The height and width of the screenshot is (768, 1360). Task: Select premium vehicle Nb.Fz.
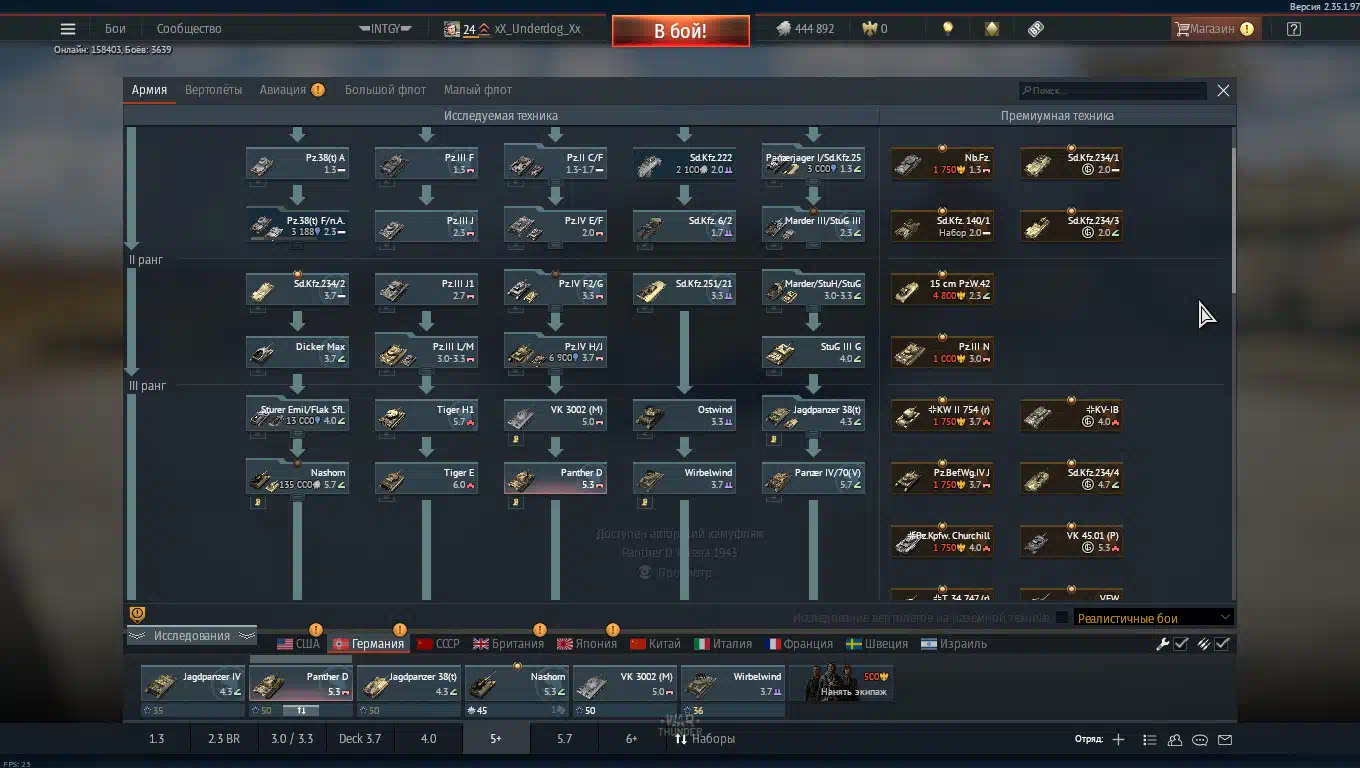942,163
